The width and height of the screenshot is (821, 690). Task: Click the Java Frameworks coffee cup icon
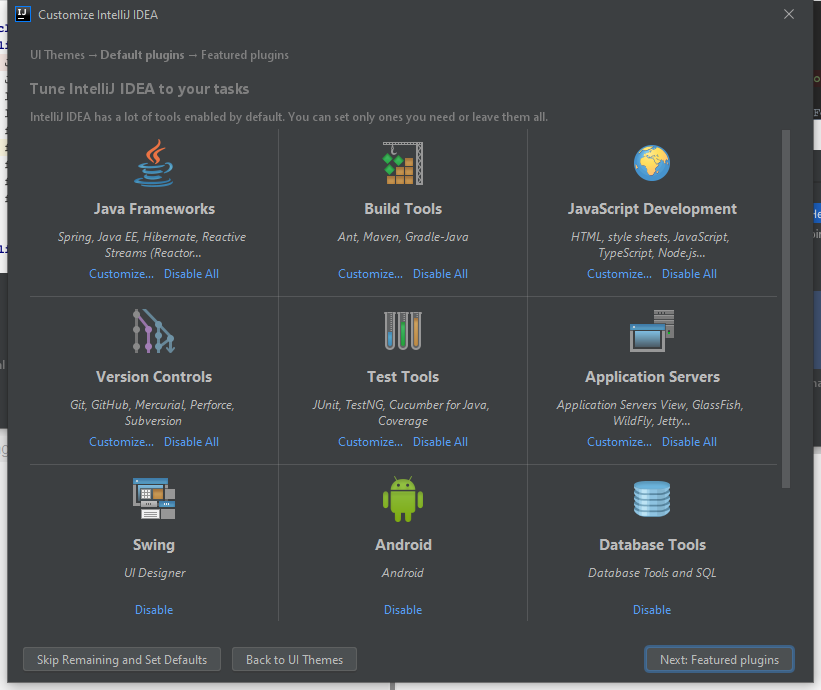click(154, 163)
